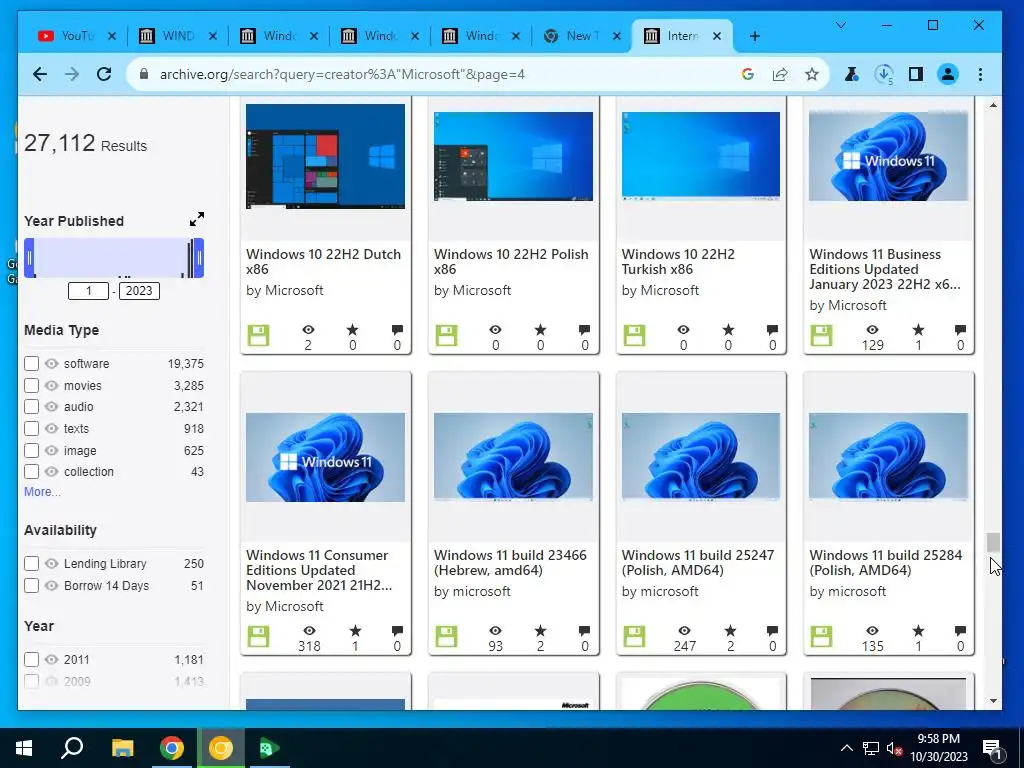
Task: Check the software media type
Action: pyautogui.click(x=31, y=364)
